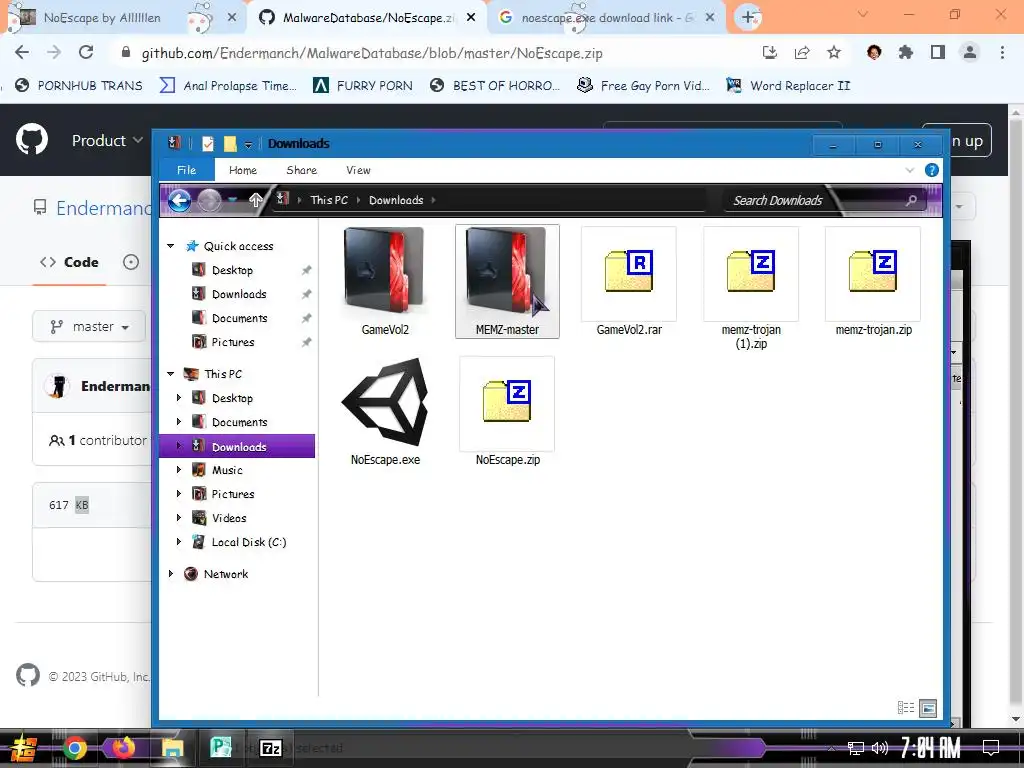The image size is (1024, 768).
Task: Click Chrome reload page button
Action: pyautogui.click(x=86, y=52)
